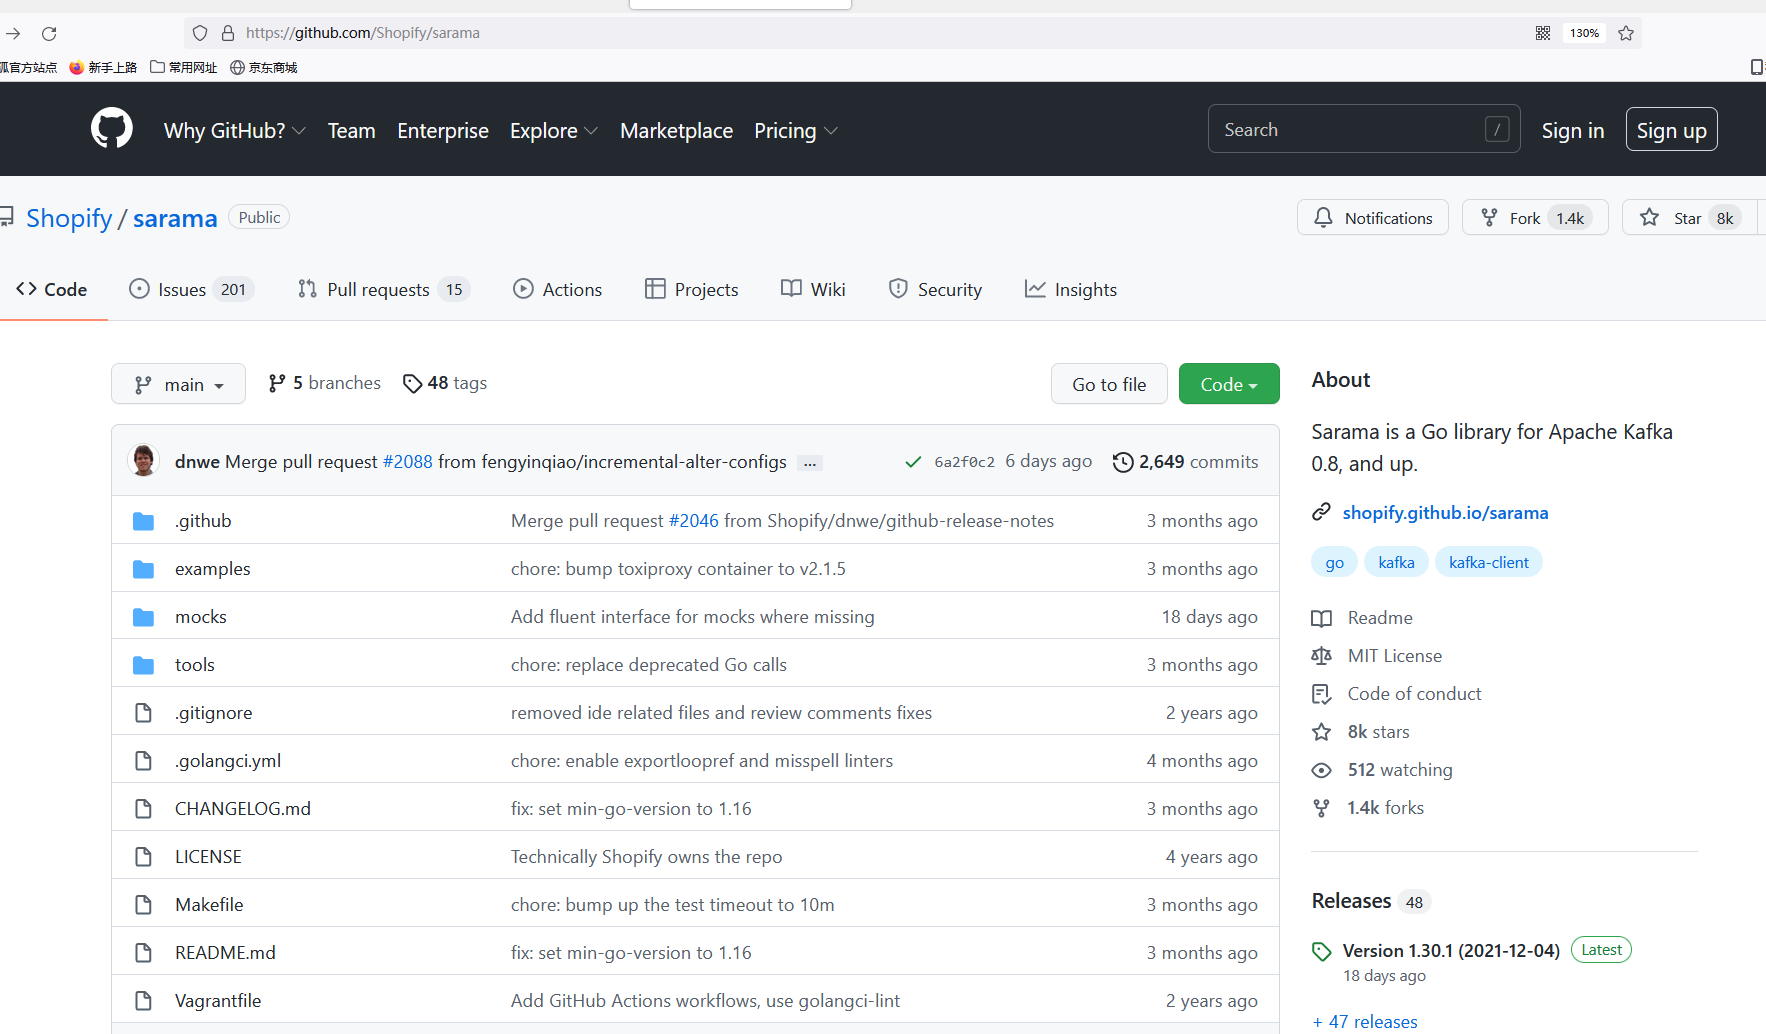Click the browser forward arrow
Viewport: 1766px width, 1034px height.
[13, 33]
